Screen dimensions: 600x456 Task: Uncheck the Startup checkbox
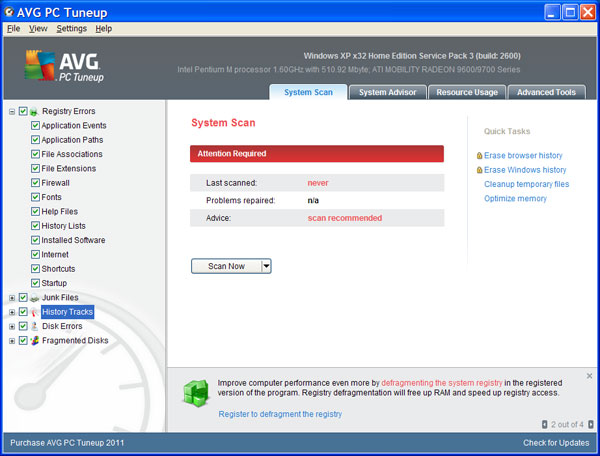(x=35, y=283)
